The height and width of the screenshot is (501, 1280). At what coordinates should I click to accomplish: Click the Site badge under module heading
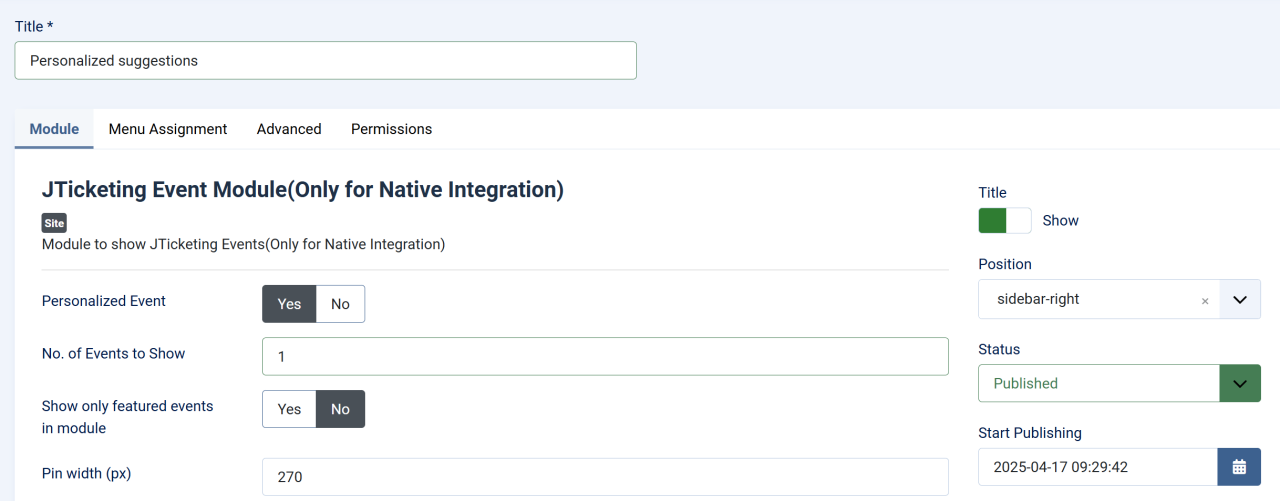(x=54, y=224)
